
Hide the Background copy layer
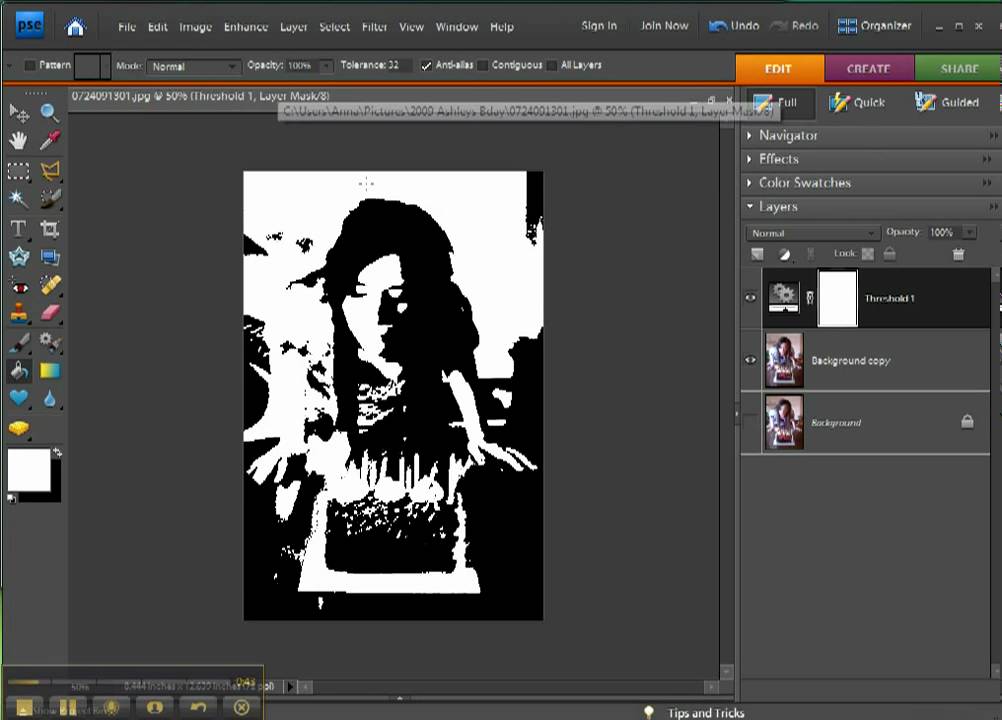click(x=751, y=360)
